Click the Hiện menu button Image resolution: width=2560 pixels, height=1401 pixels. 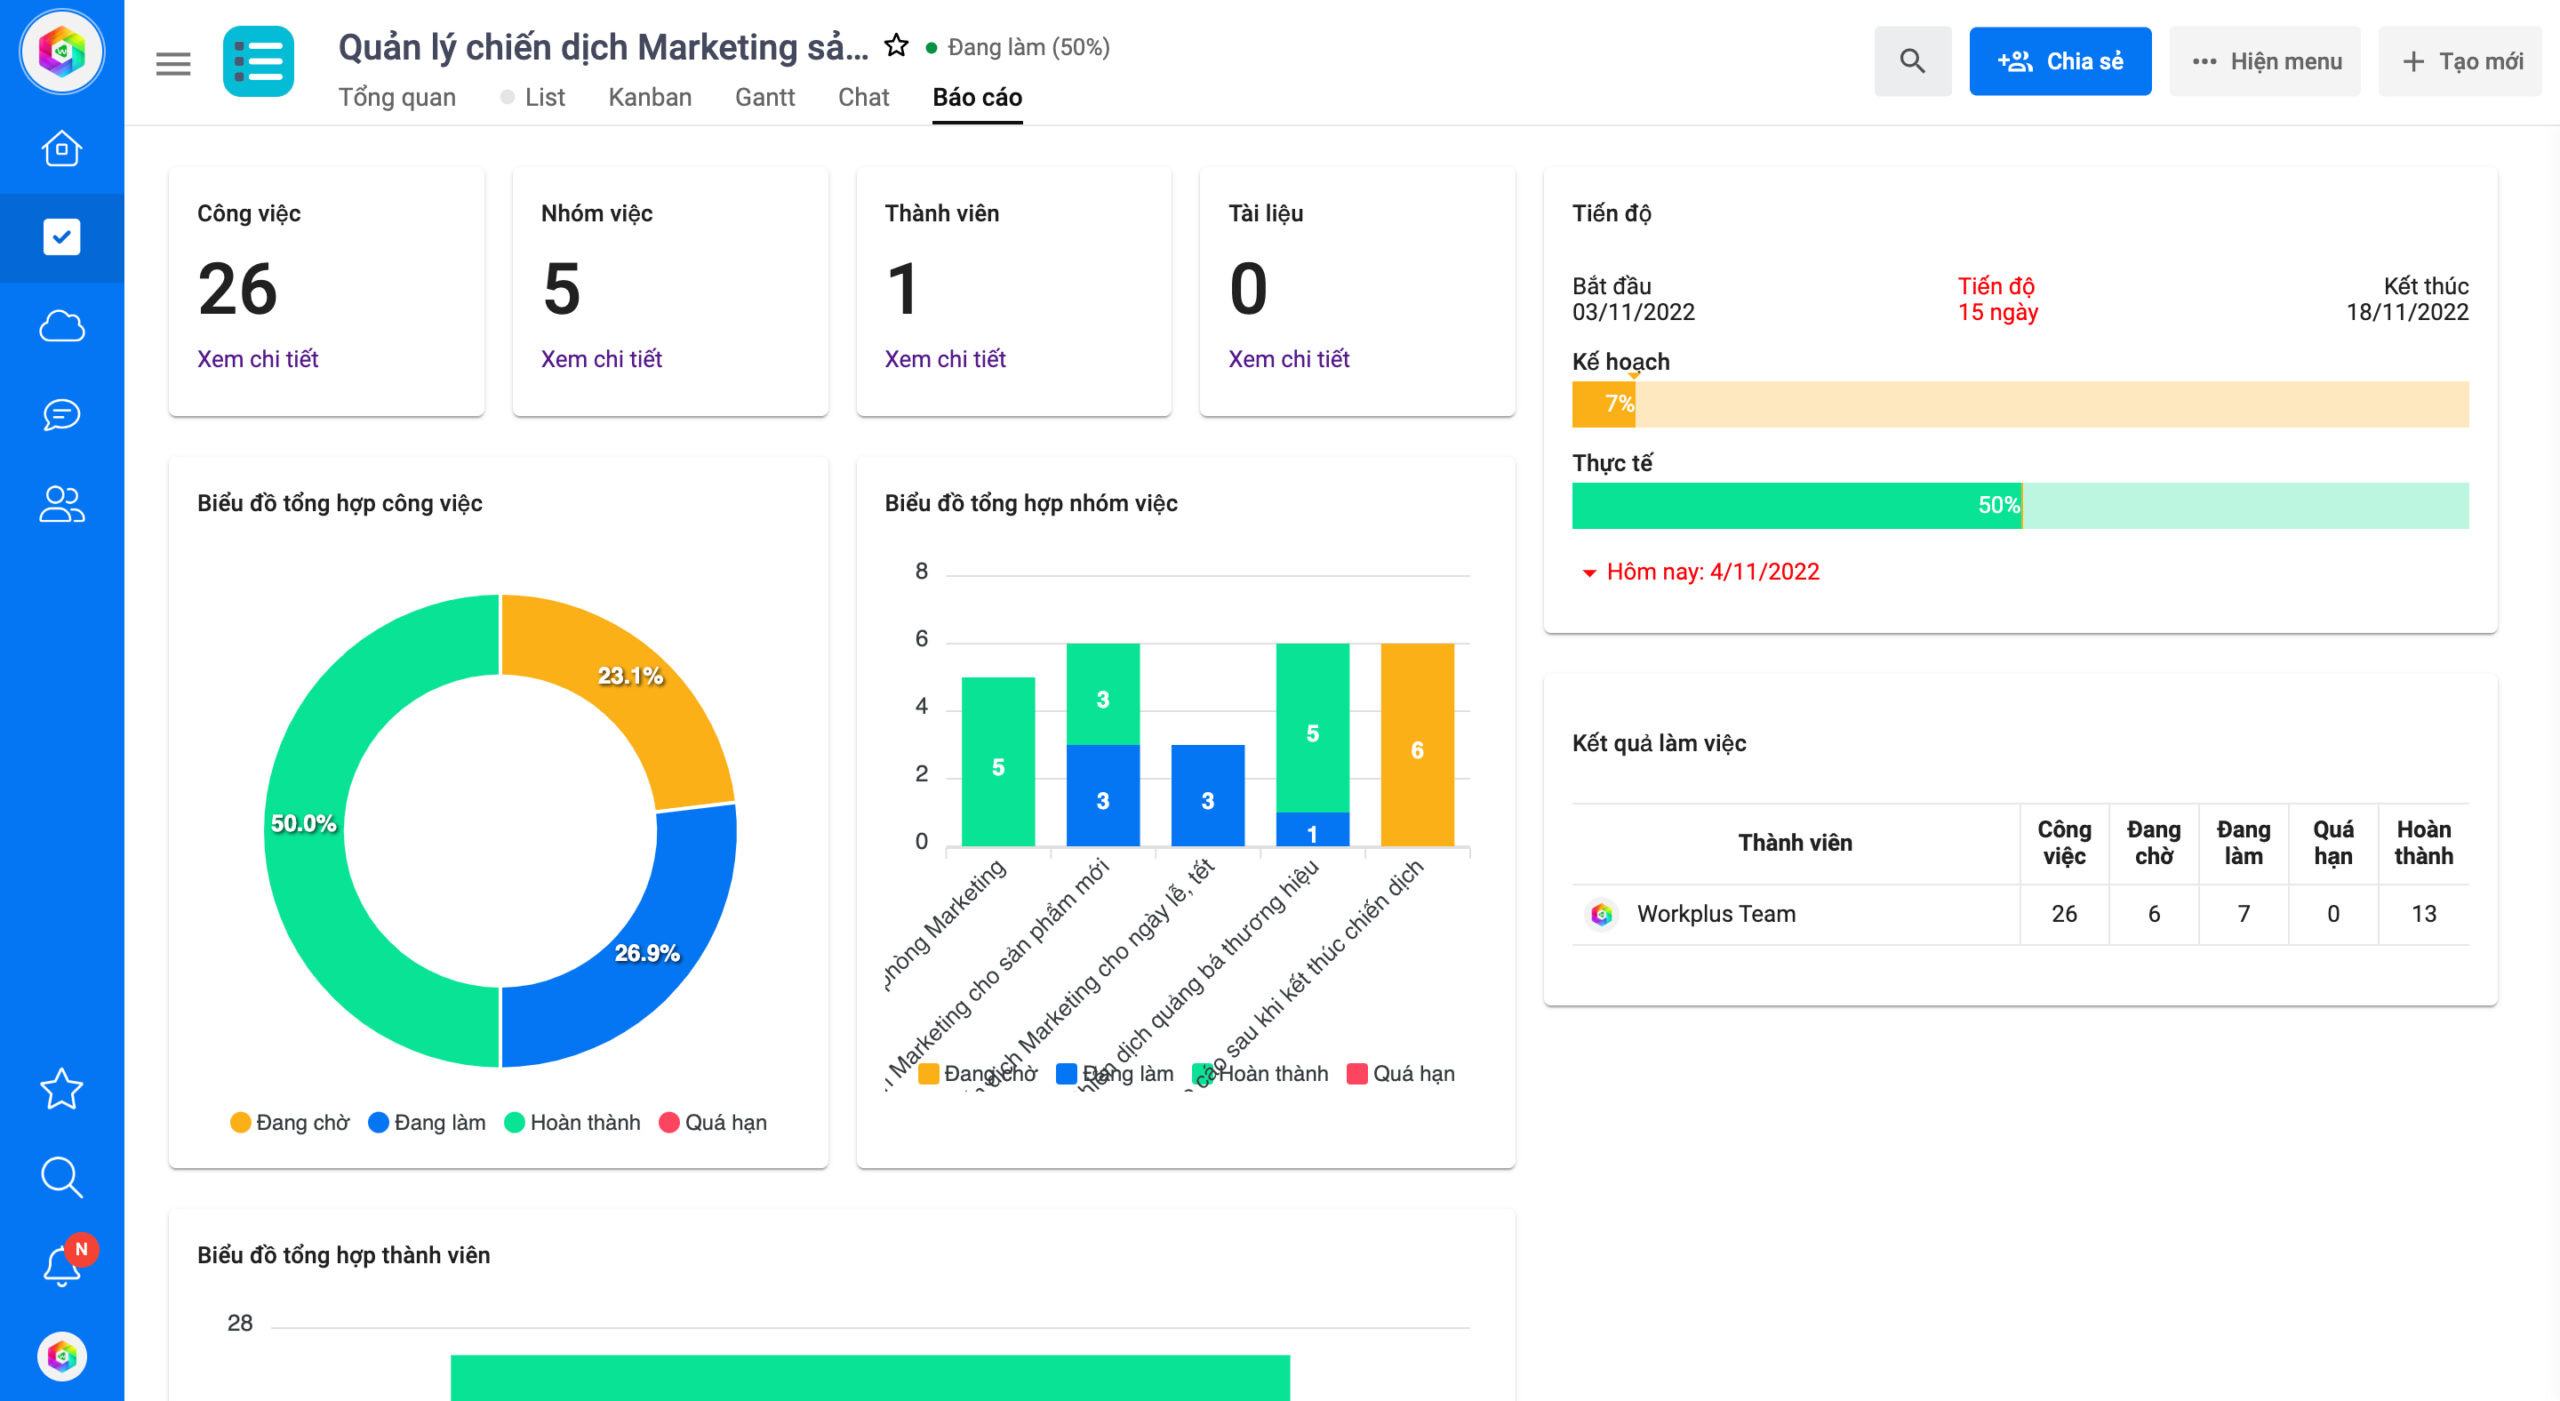pos(2265,61)
